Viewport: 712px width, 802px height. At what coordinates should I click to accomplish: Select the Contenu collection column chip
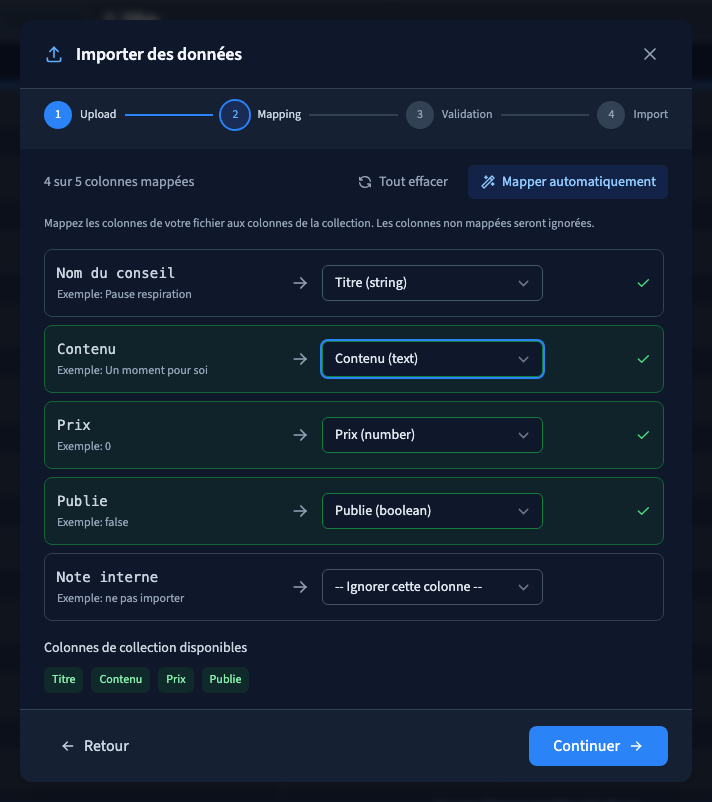(x=121, y=680)
